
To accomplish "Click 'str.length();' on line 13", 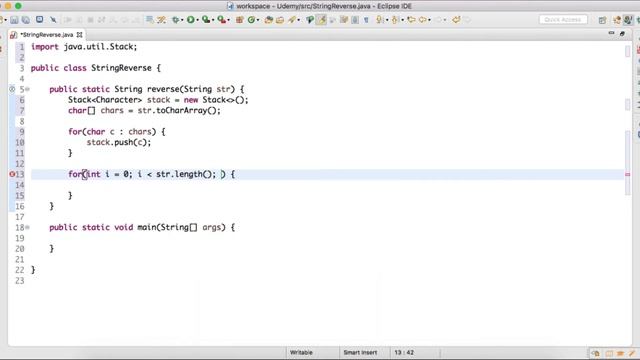I will [186, 174].
